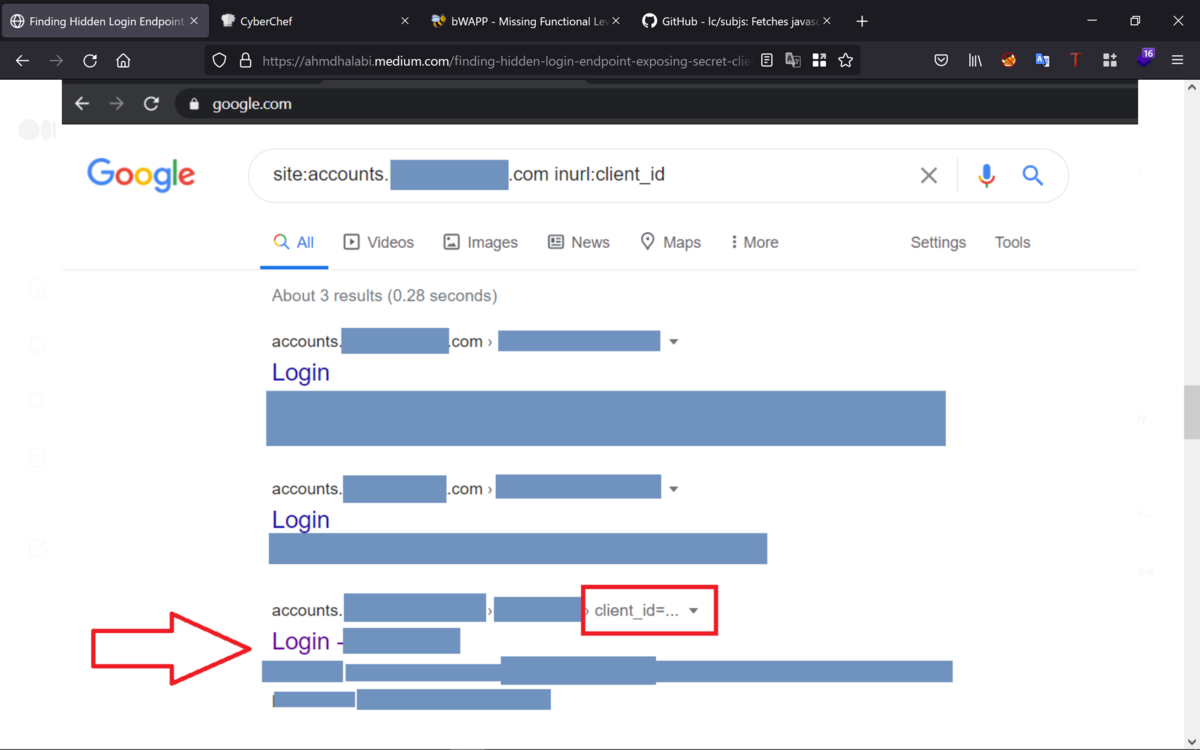Open purple extension with 16 badge
This screenshot has width=1200, height=750.
click(1144, 58)
